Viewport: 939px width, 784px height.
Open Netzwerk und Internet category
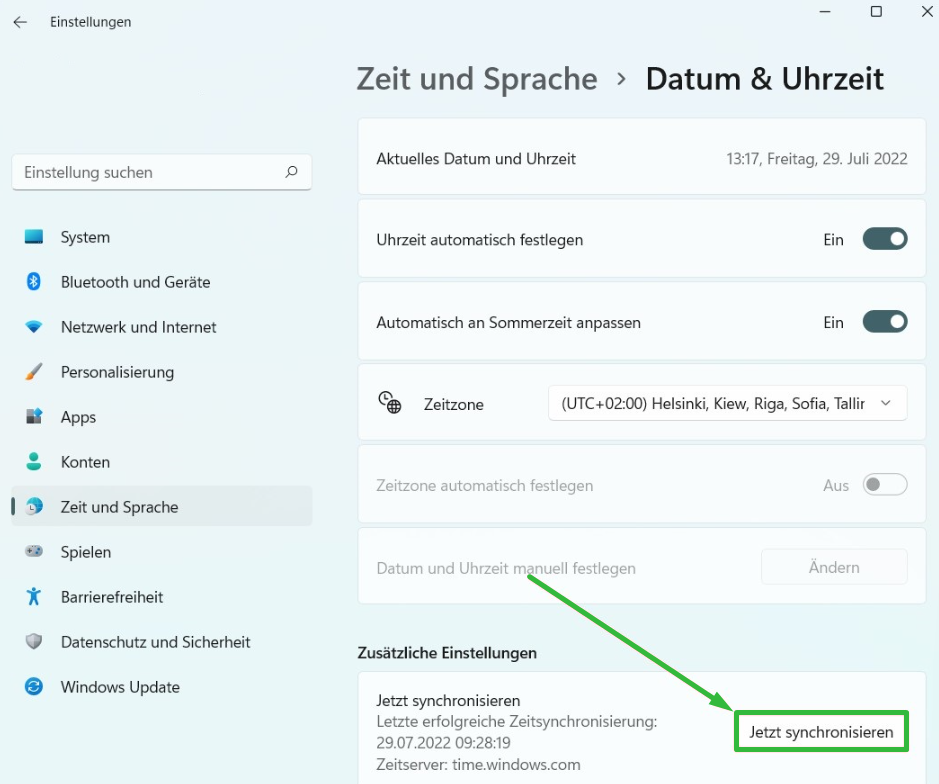162,327
